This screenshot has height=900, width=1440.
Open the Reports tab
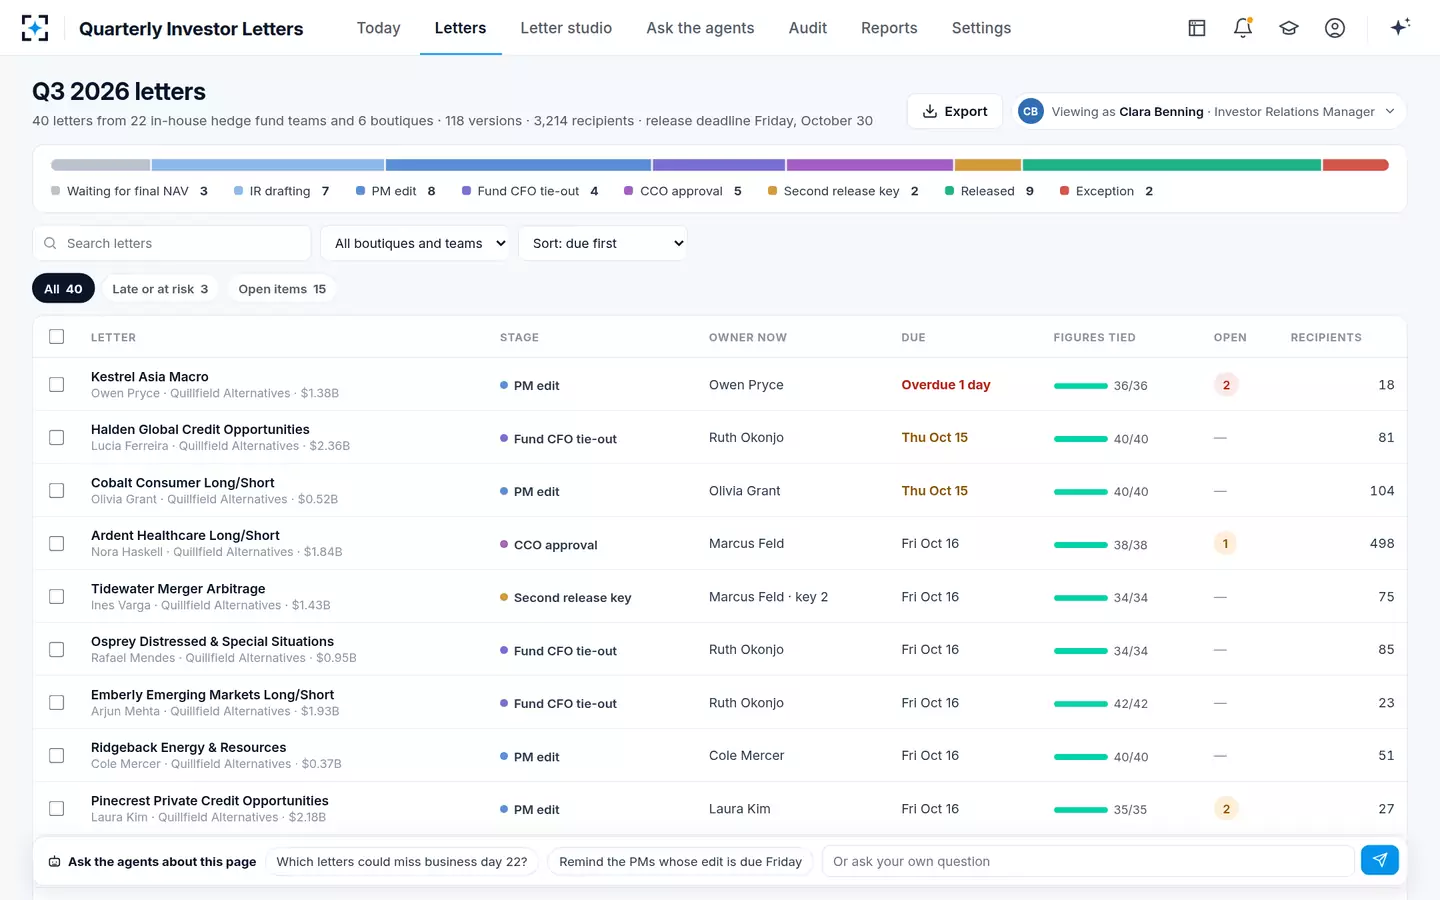889,28
